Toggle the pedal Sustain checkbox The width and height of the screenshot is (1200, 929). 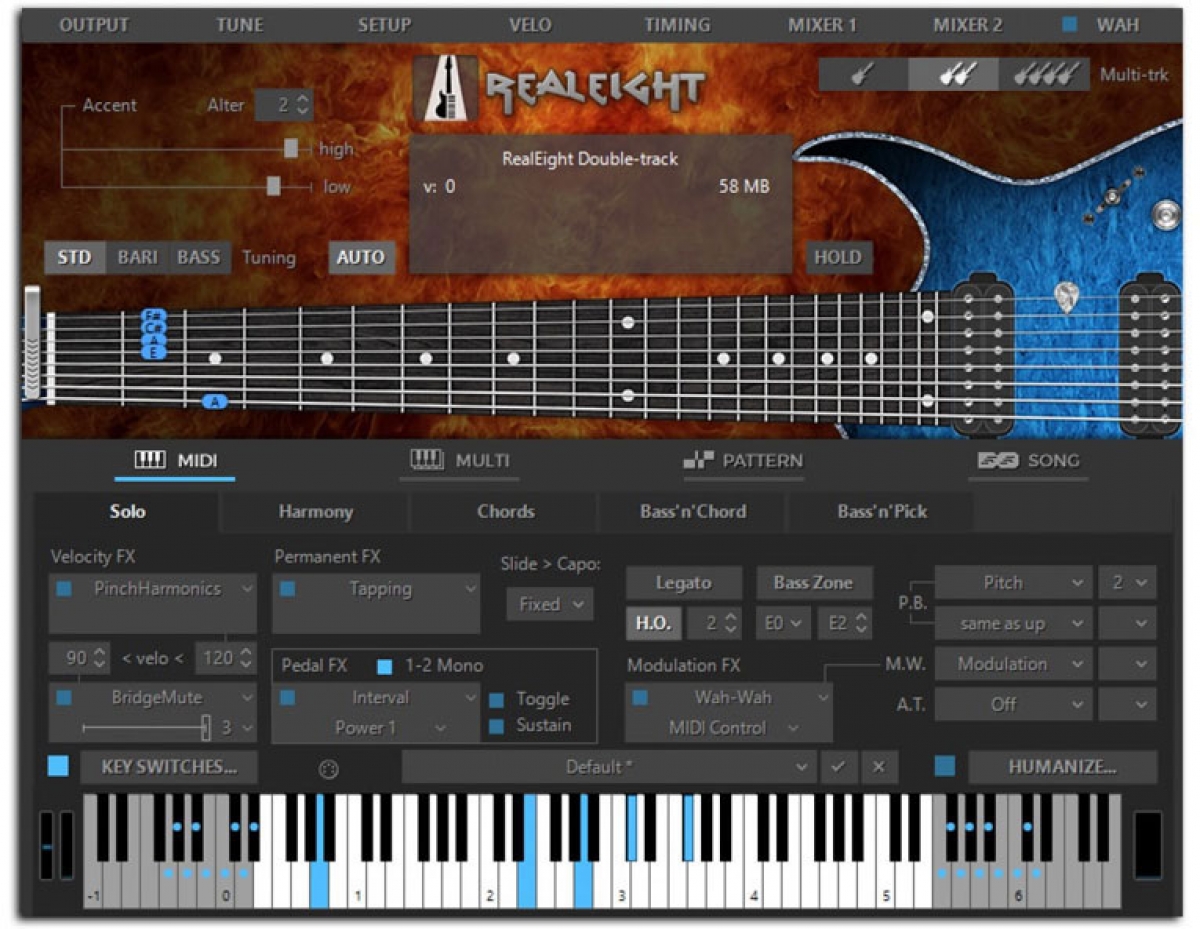pyautogui.click(x=496, y=727)
